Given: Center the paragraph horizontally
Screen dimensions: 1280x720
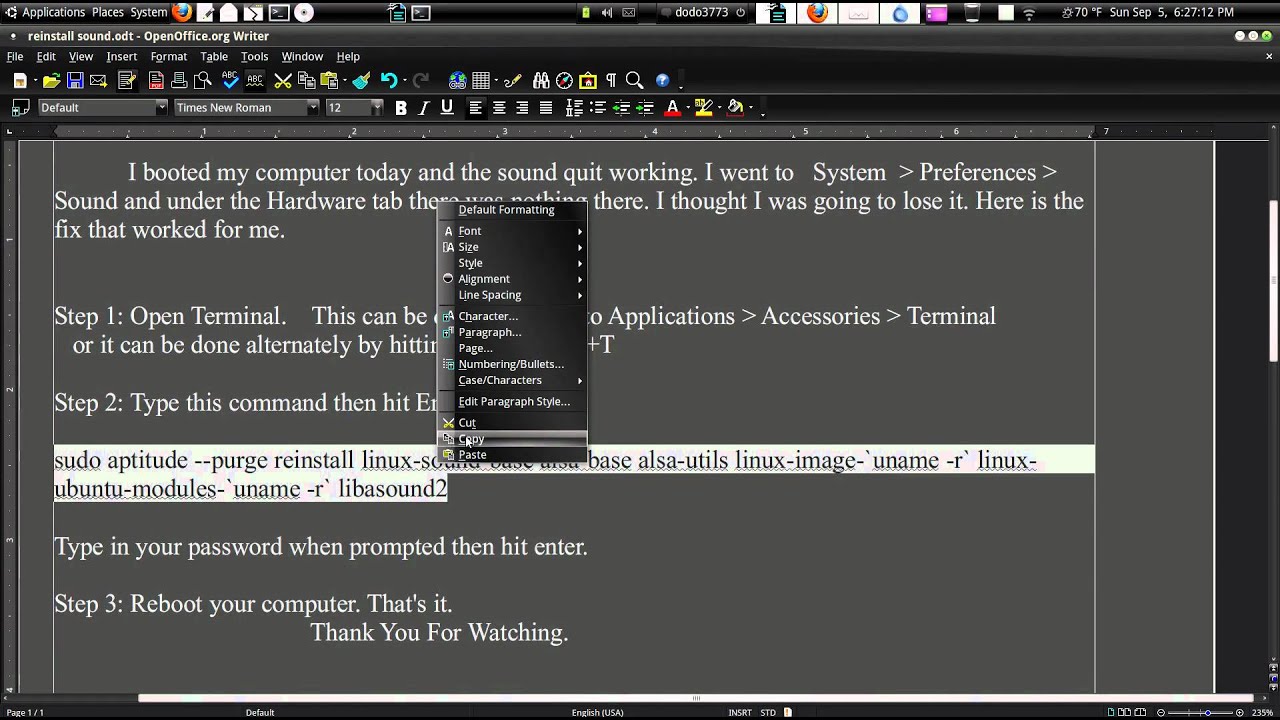Looking at the screenshot, I should pos(499,107).
